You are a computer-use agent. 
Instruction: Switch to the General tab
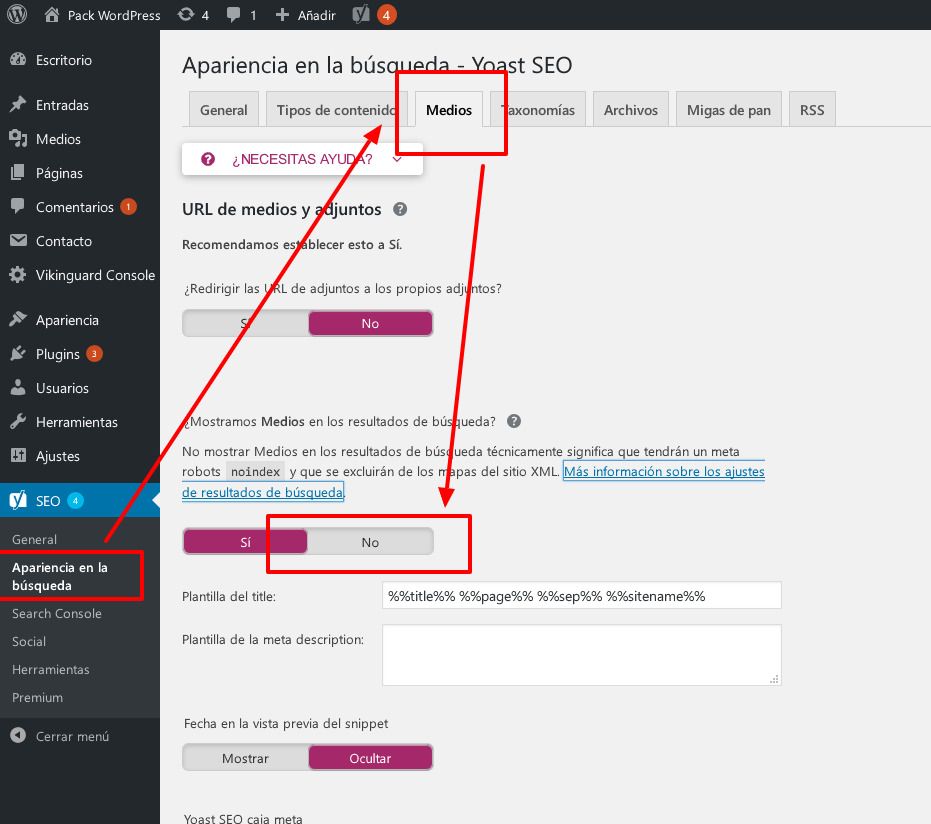(223, 110)
